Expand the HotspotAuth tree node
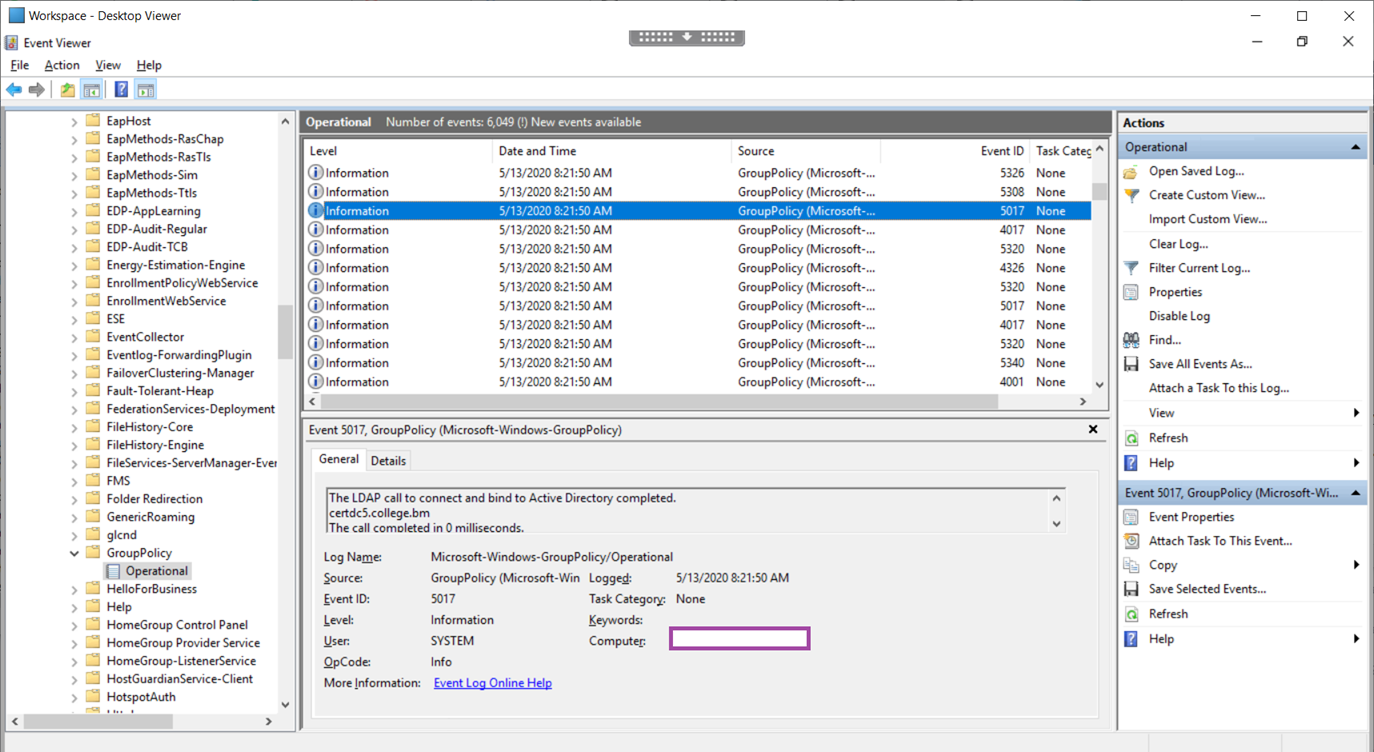Screen dimensions: 1374x752 pyautogui.click(x=74, y=697)
